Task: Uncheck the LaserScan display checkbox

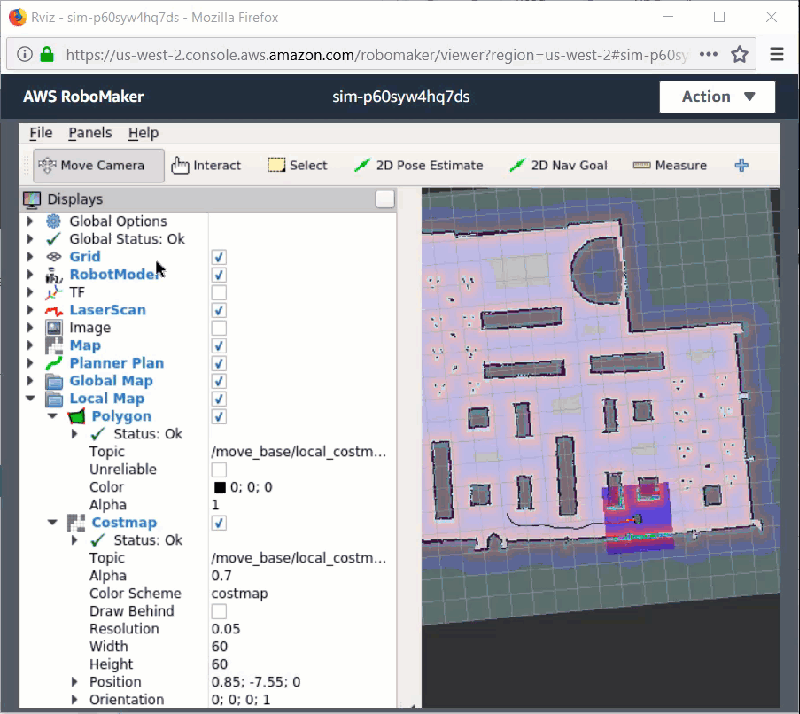Action: (x=219, y=310)
